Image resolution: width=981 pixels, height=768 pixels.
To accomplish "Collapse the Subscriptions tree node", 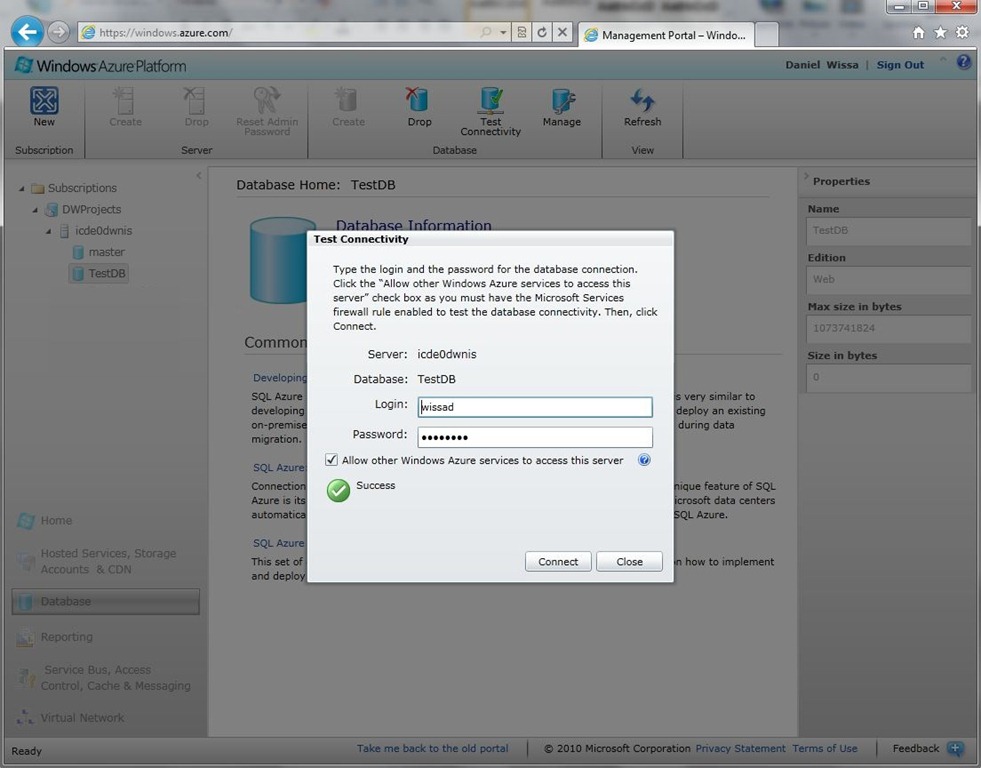I will 22,188.
